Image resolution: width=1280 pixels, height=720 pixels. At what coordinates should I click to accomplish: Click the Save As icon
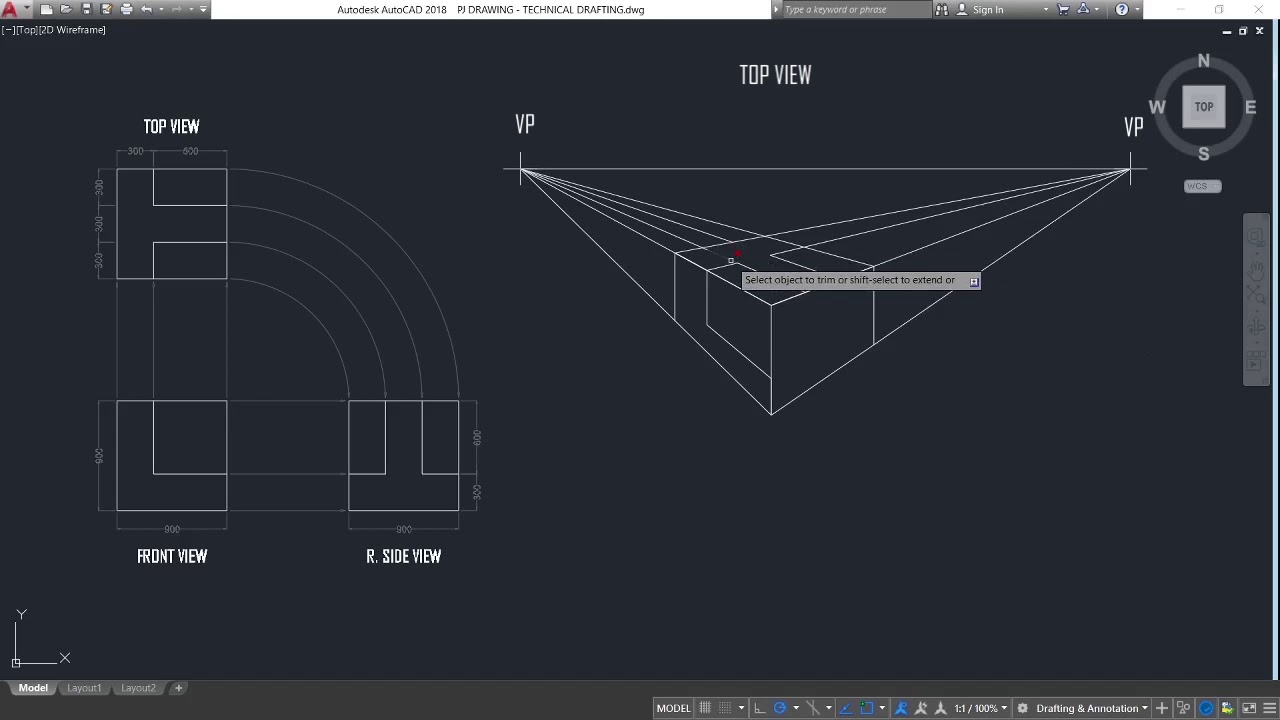(x=106, y=9)
